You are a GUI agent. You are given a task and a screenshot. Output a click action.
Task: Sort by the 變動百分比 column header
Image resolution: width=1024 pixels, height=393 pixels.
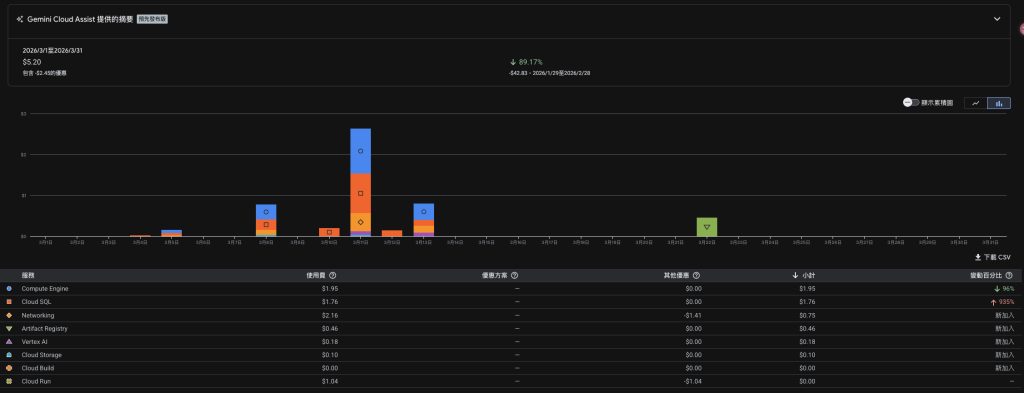click(986, 275)
